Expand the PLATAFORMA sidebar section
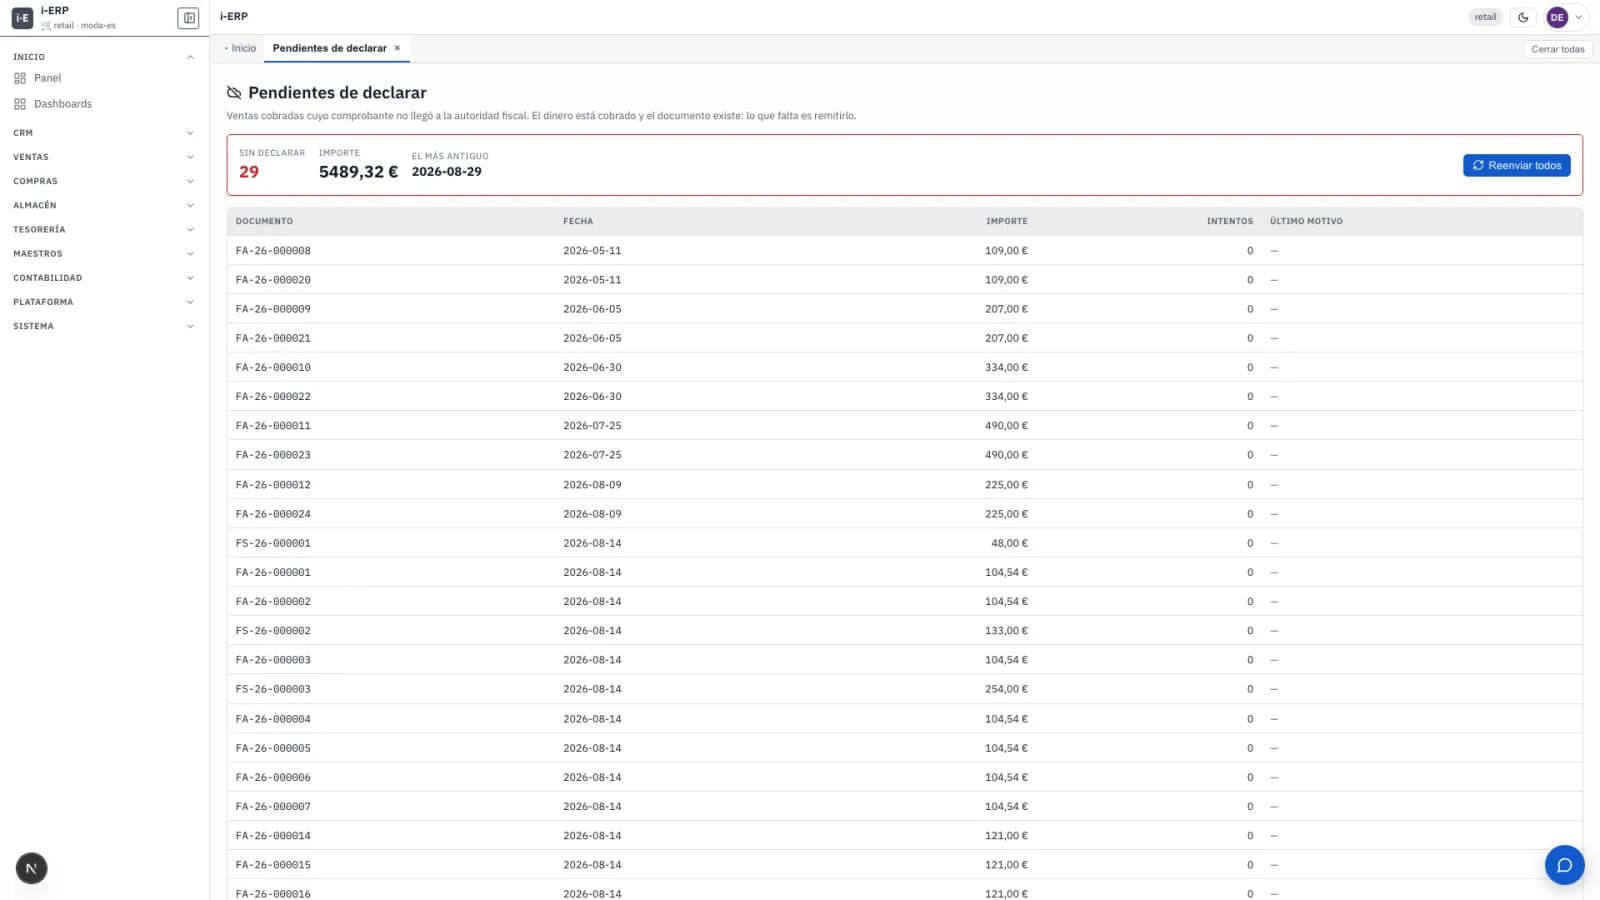Viewport: 1600px width, 900px height. tap(104, 302)
